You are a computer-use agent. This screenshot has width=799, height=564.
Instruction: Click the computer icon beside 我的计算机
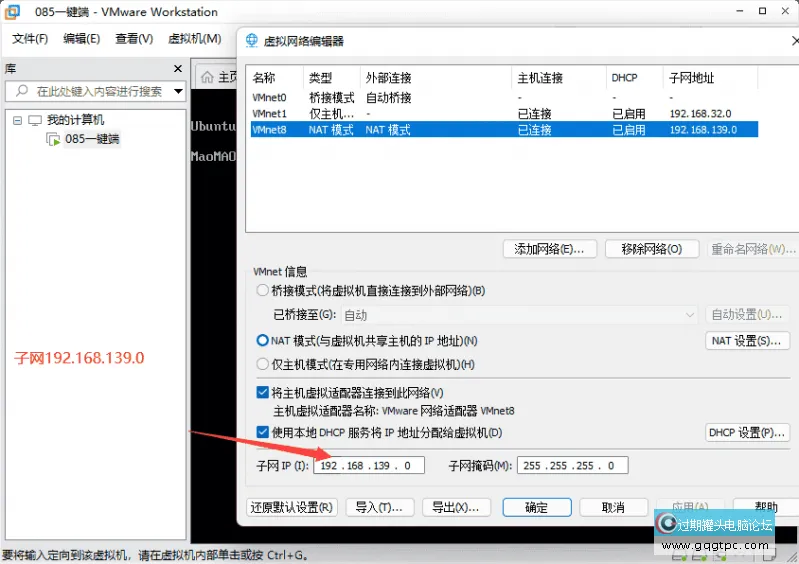coord(35,121)
